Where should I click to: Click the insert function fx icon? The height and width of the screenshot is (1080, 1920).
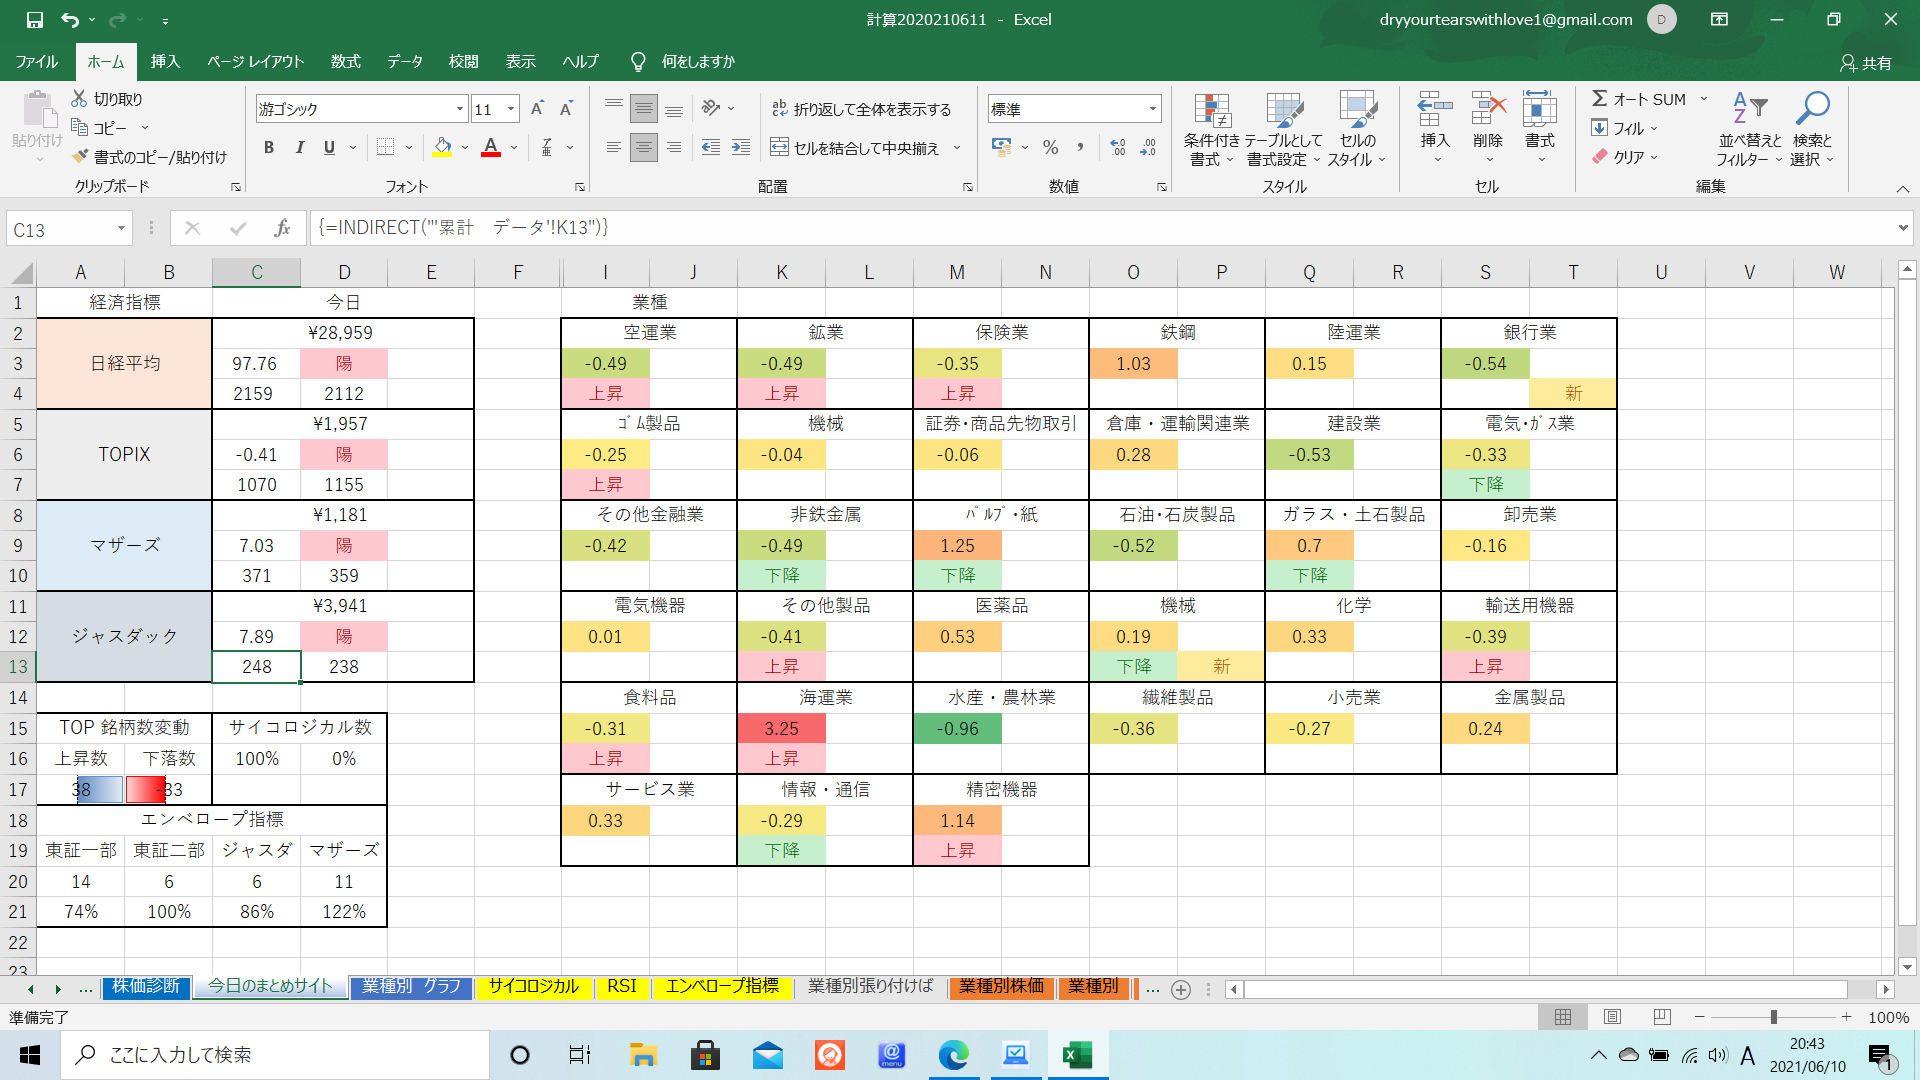tap(282, 228)
